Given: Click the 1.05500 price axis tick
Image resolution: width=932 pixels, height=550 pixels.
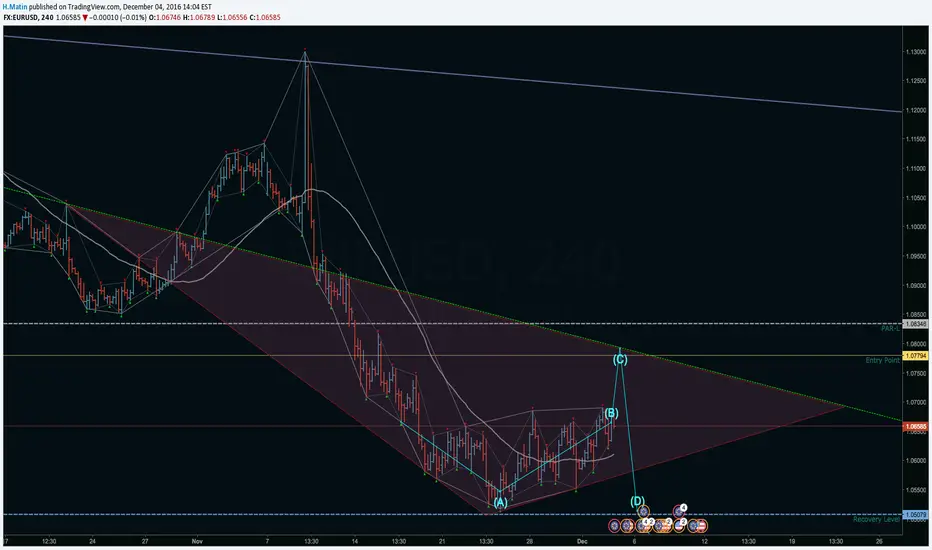Looking at the screenshot, I should (916, 490).
